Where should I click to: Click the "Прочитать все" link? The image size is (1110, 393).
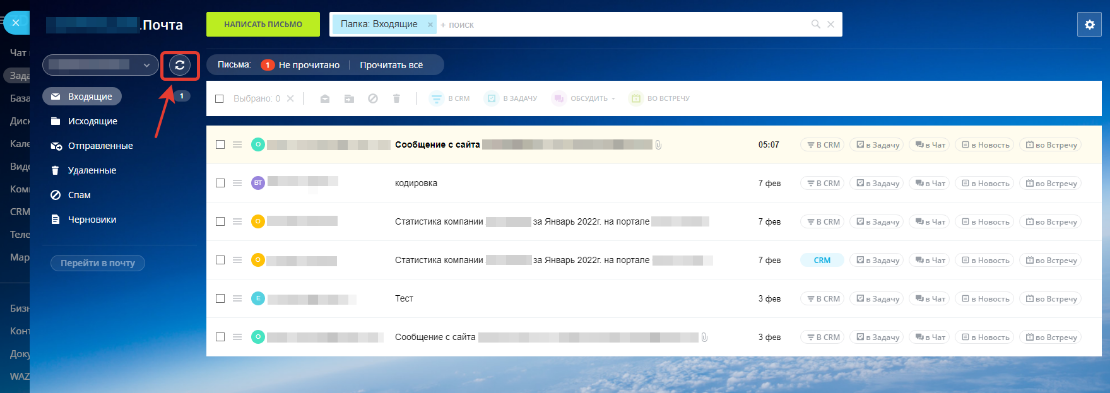(x=391, y=65)
